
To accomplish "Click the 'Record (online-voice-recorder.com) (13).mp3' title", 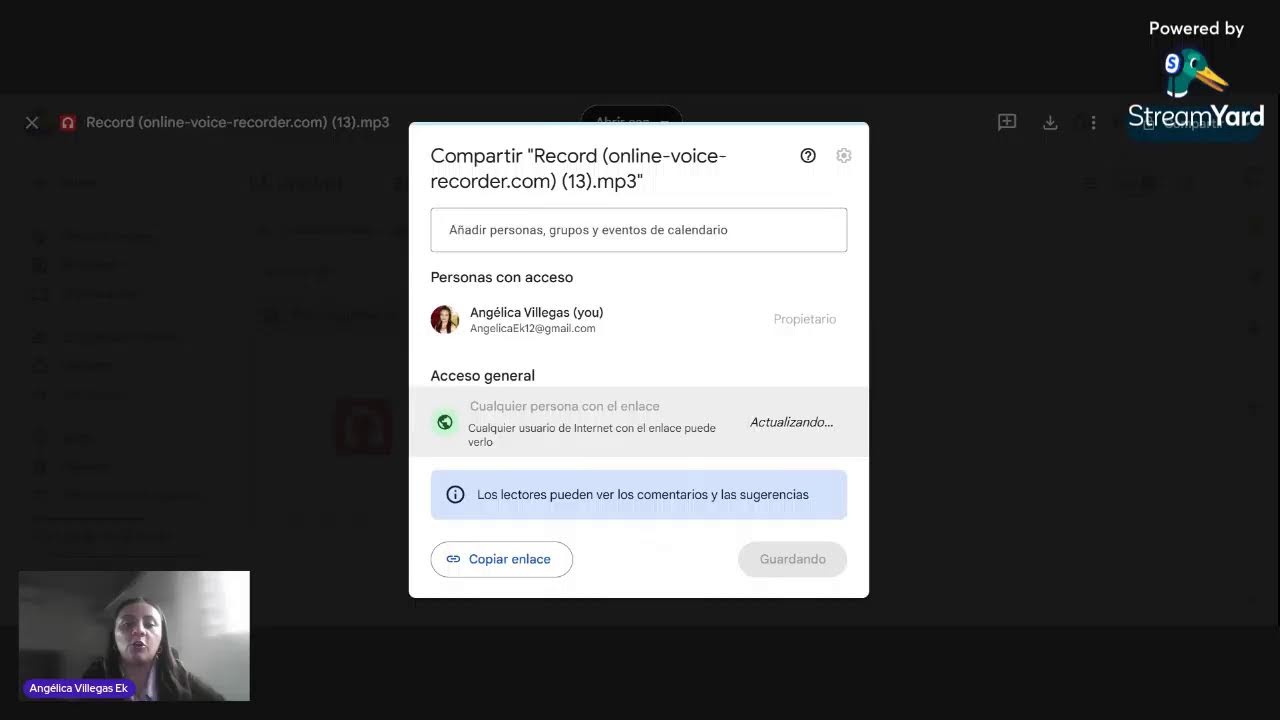I will point(237,122).
